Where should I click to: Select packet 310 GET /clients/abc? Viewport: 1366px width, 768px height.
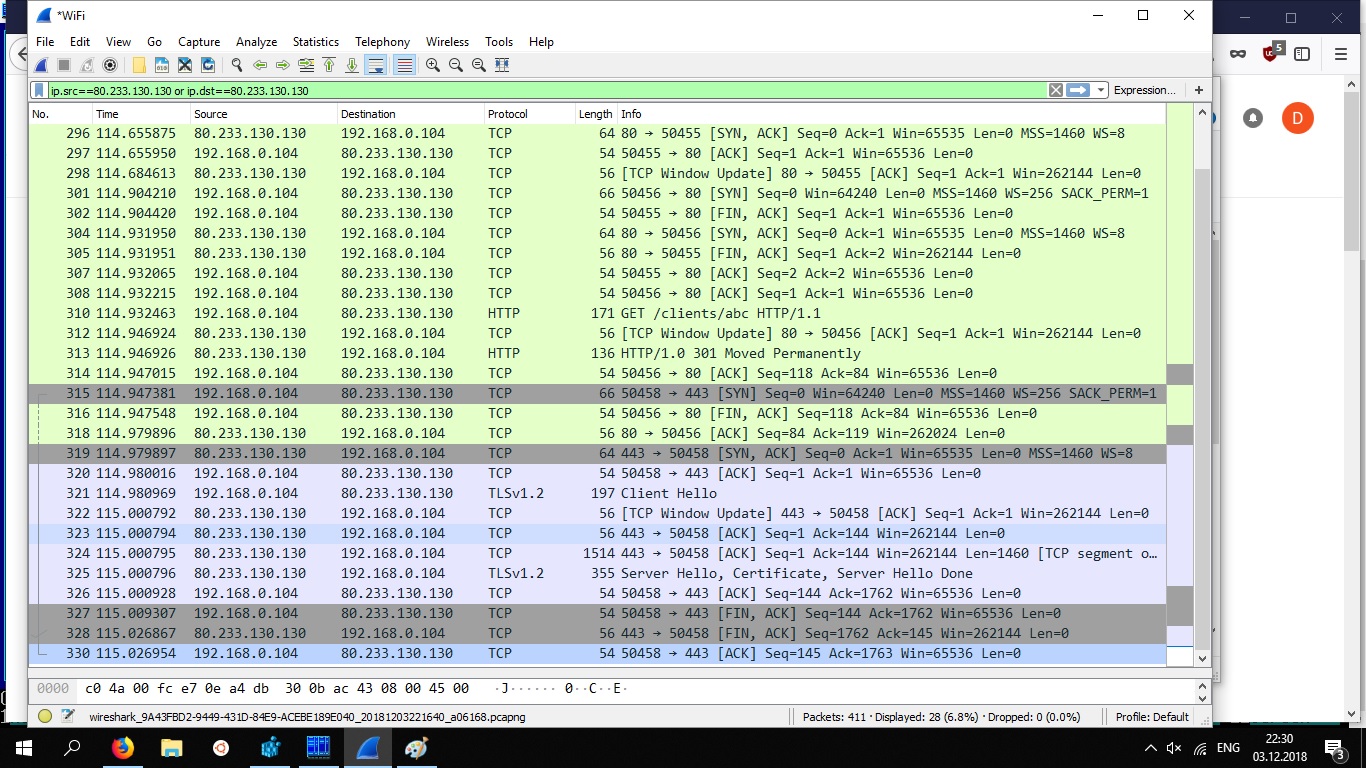pyautogui.click(x=597, y=313)
